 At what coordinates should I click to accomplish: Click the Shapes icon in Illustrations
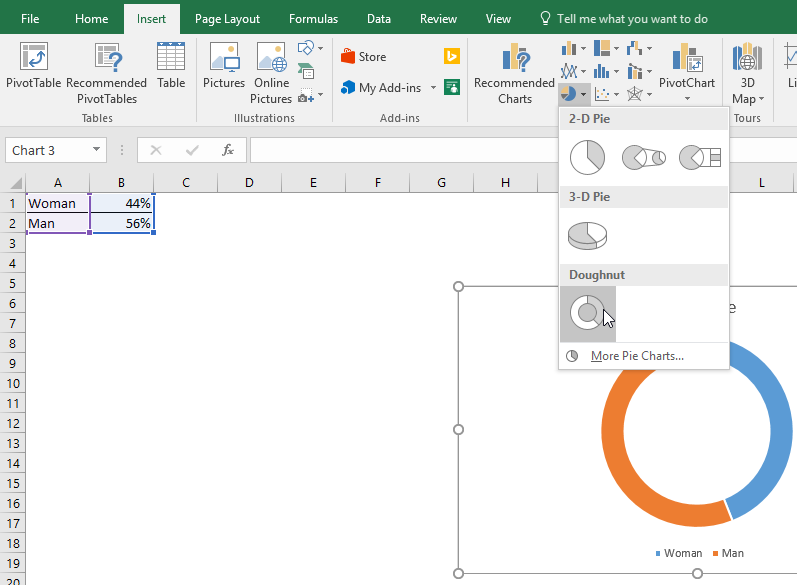(x=305, y=48)
